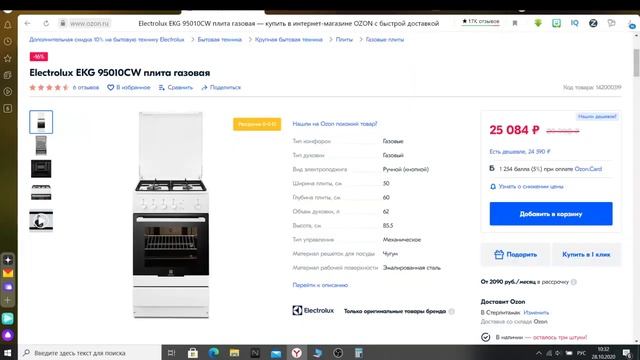The height and width of the screenshot is (360, 640).
Task: Open Electrolux brand logo link
Action: pyautogui.click(x=313, y=311)
